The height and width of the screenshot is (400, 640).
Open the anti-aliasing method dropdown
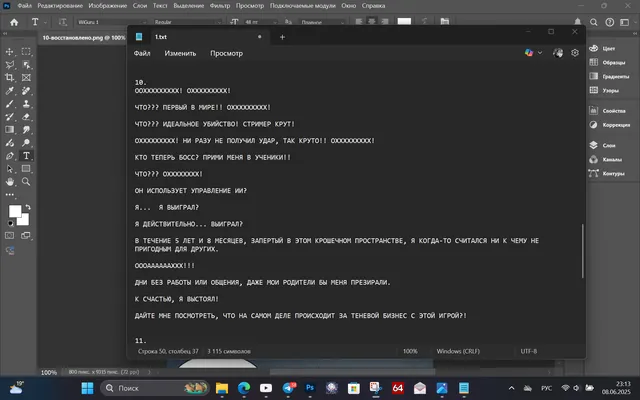click(322, 22)
